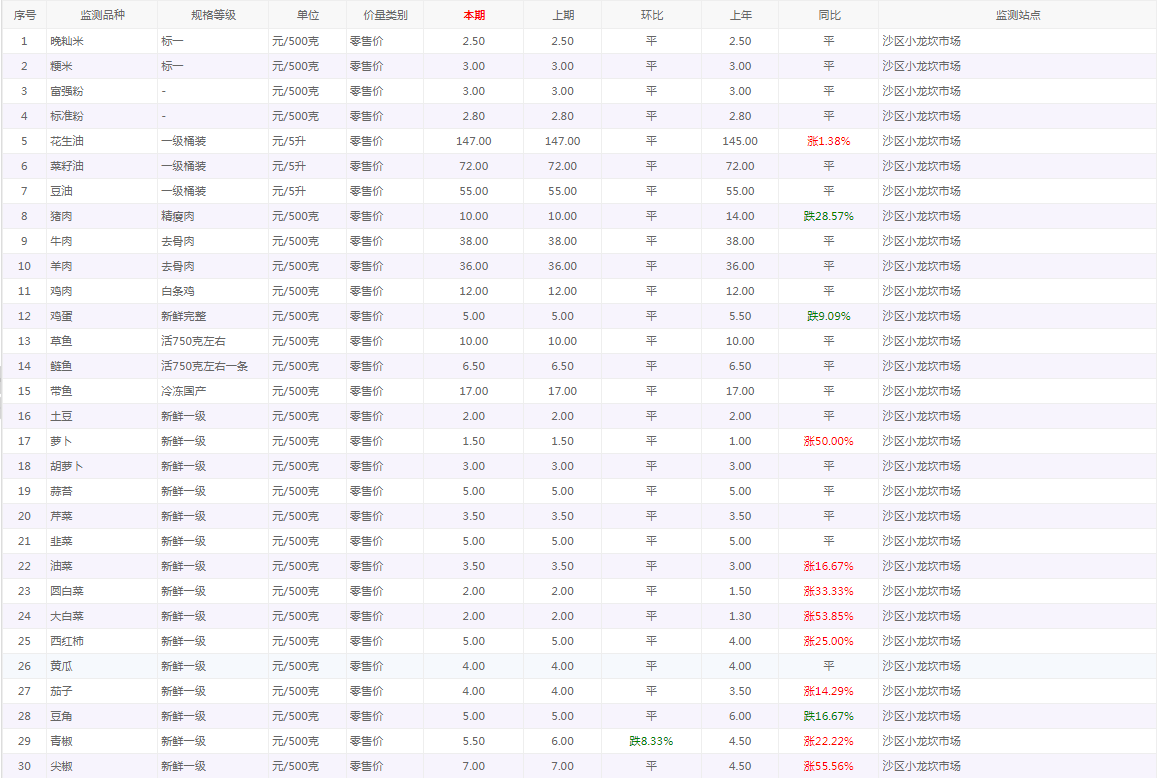The height and width of the screenshot is (778, 1157).
Task: Click the 涨1.38% year-over-year value
Action: coord(828,141)
